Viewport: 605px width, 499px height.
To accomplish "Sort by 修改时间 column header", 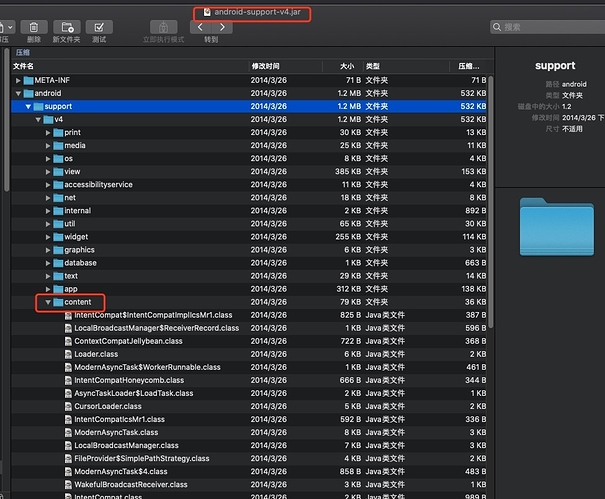I will point(265,66).
